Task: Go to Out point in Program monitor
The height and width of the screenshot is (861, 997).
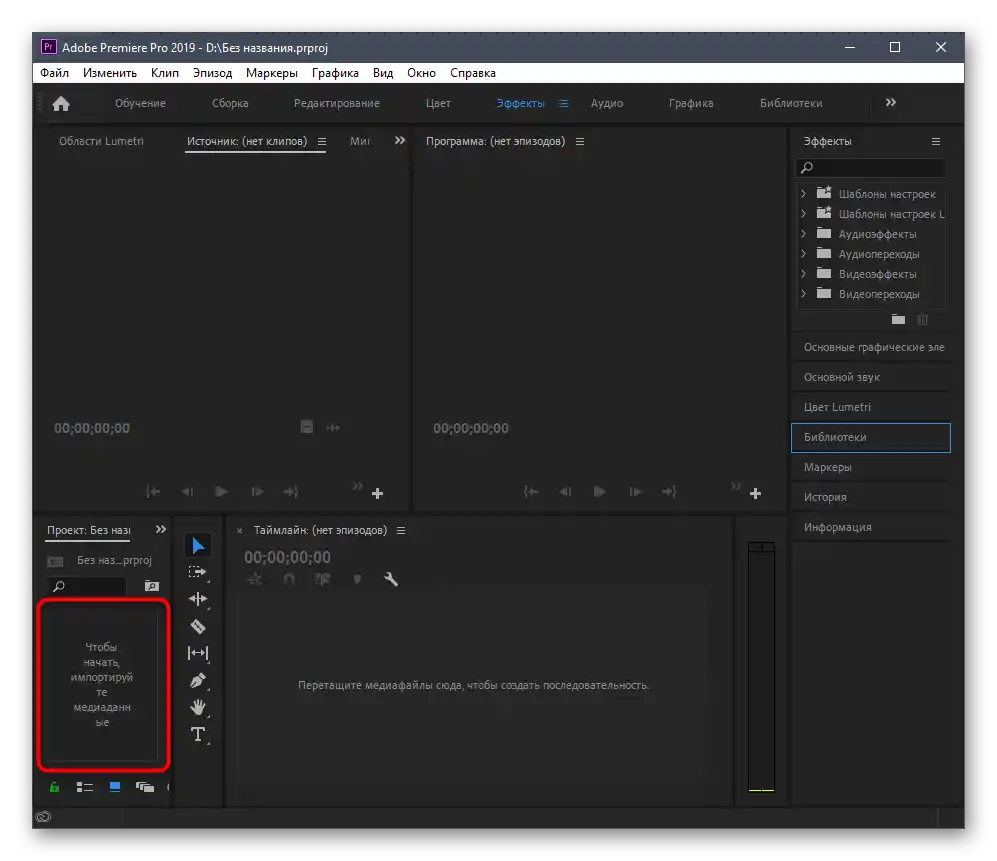Action: [669, 492]
